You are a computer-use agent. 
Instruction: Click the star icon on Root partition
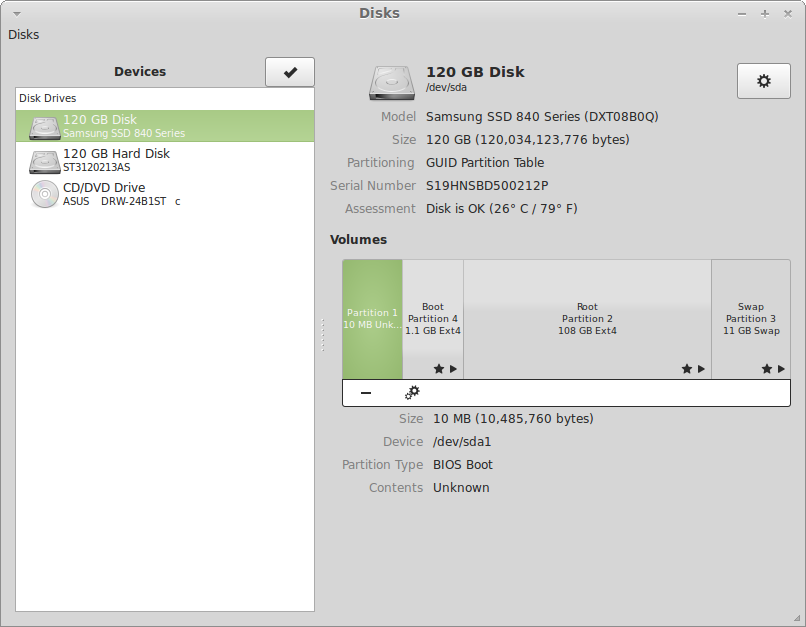pyautogui.click(x=687, y=368)
